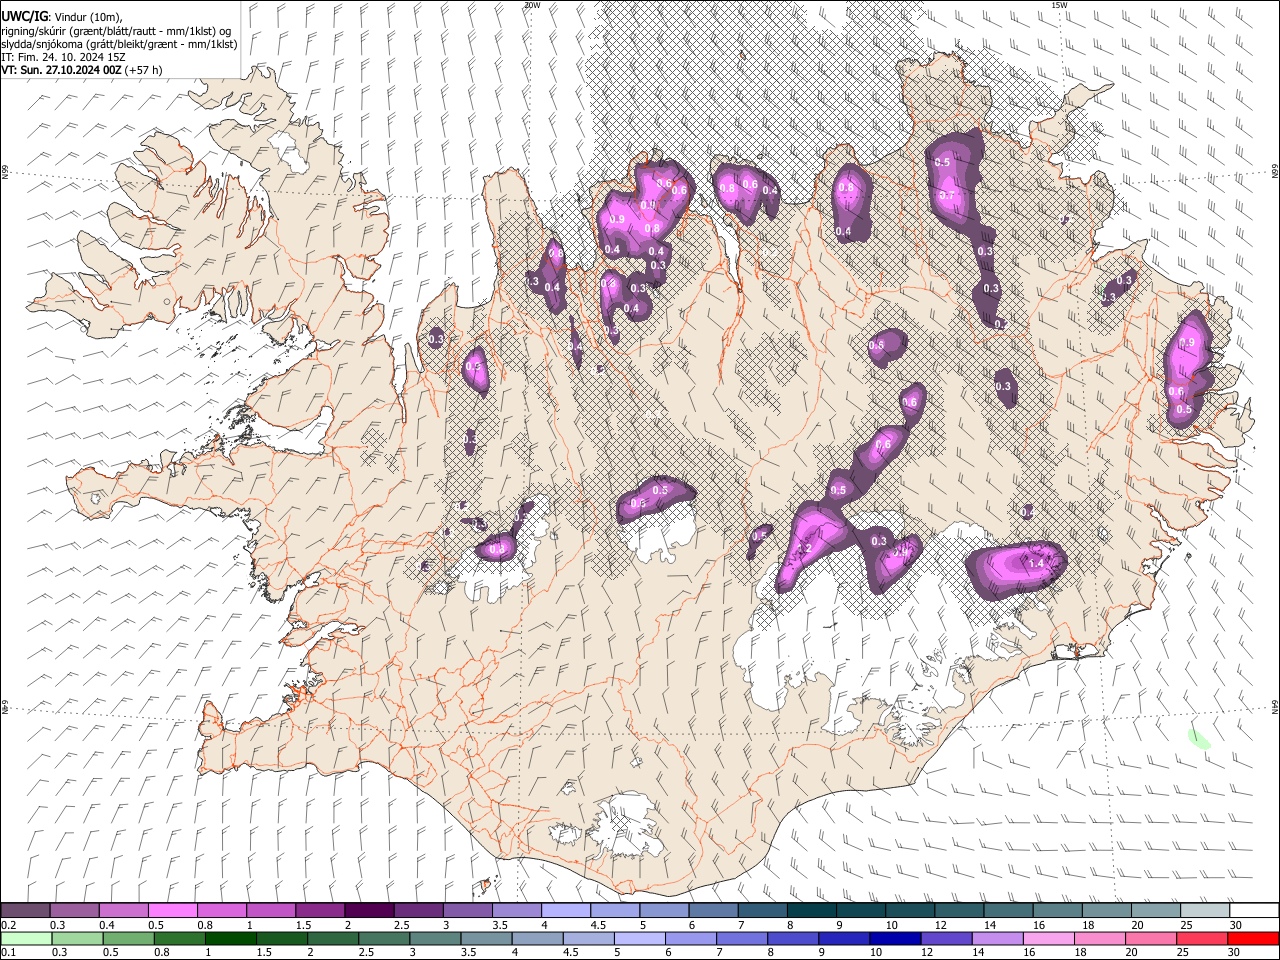This screenshot has width=1280, height=960.
Task: Pick the pale gray upper swatch between 25 and 30
Action: pos(1206,911)
